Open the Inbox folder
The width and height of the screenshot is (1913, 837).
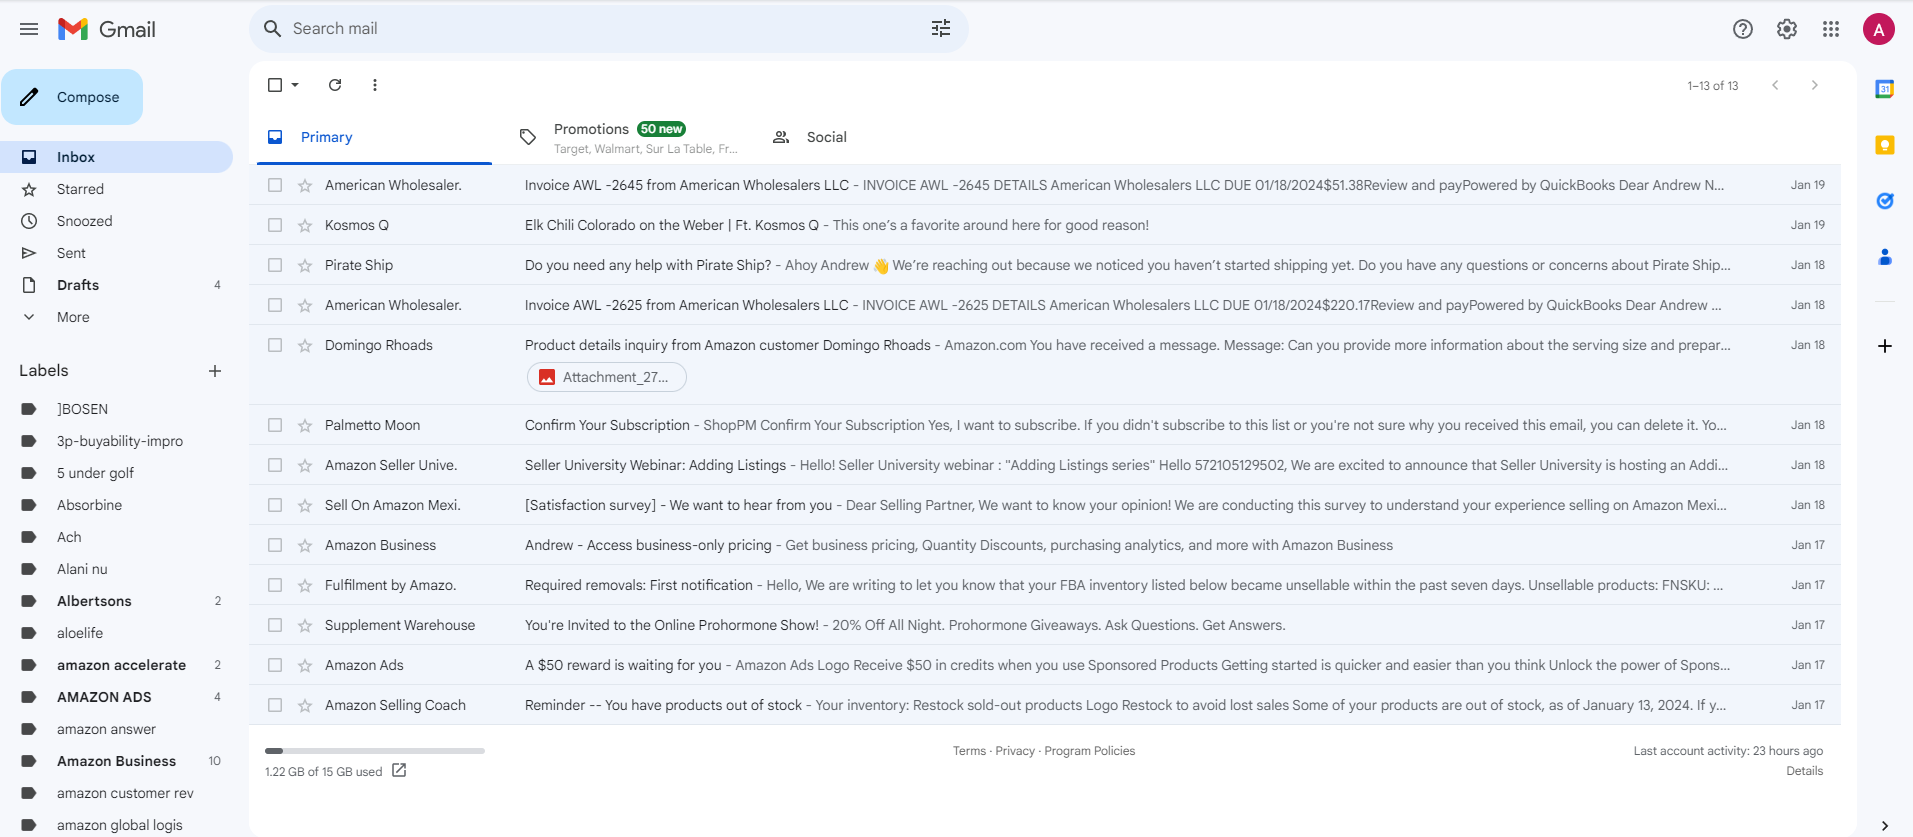click(116, 157)
